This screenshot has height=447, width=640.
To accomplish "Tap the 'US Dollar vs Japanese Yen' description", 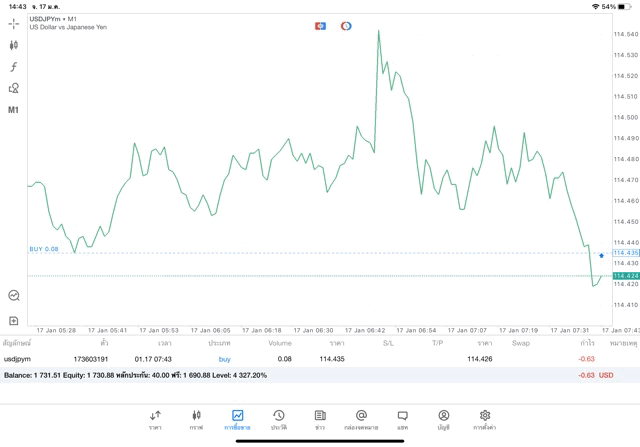I will click(x=68, y=27).
